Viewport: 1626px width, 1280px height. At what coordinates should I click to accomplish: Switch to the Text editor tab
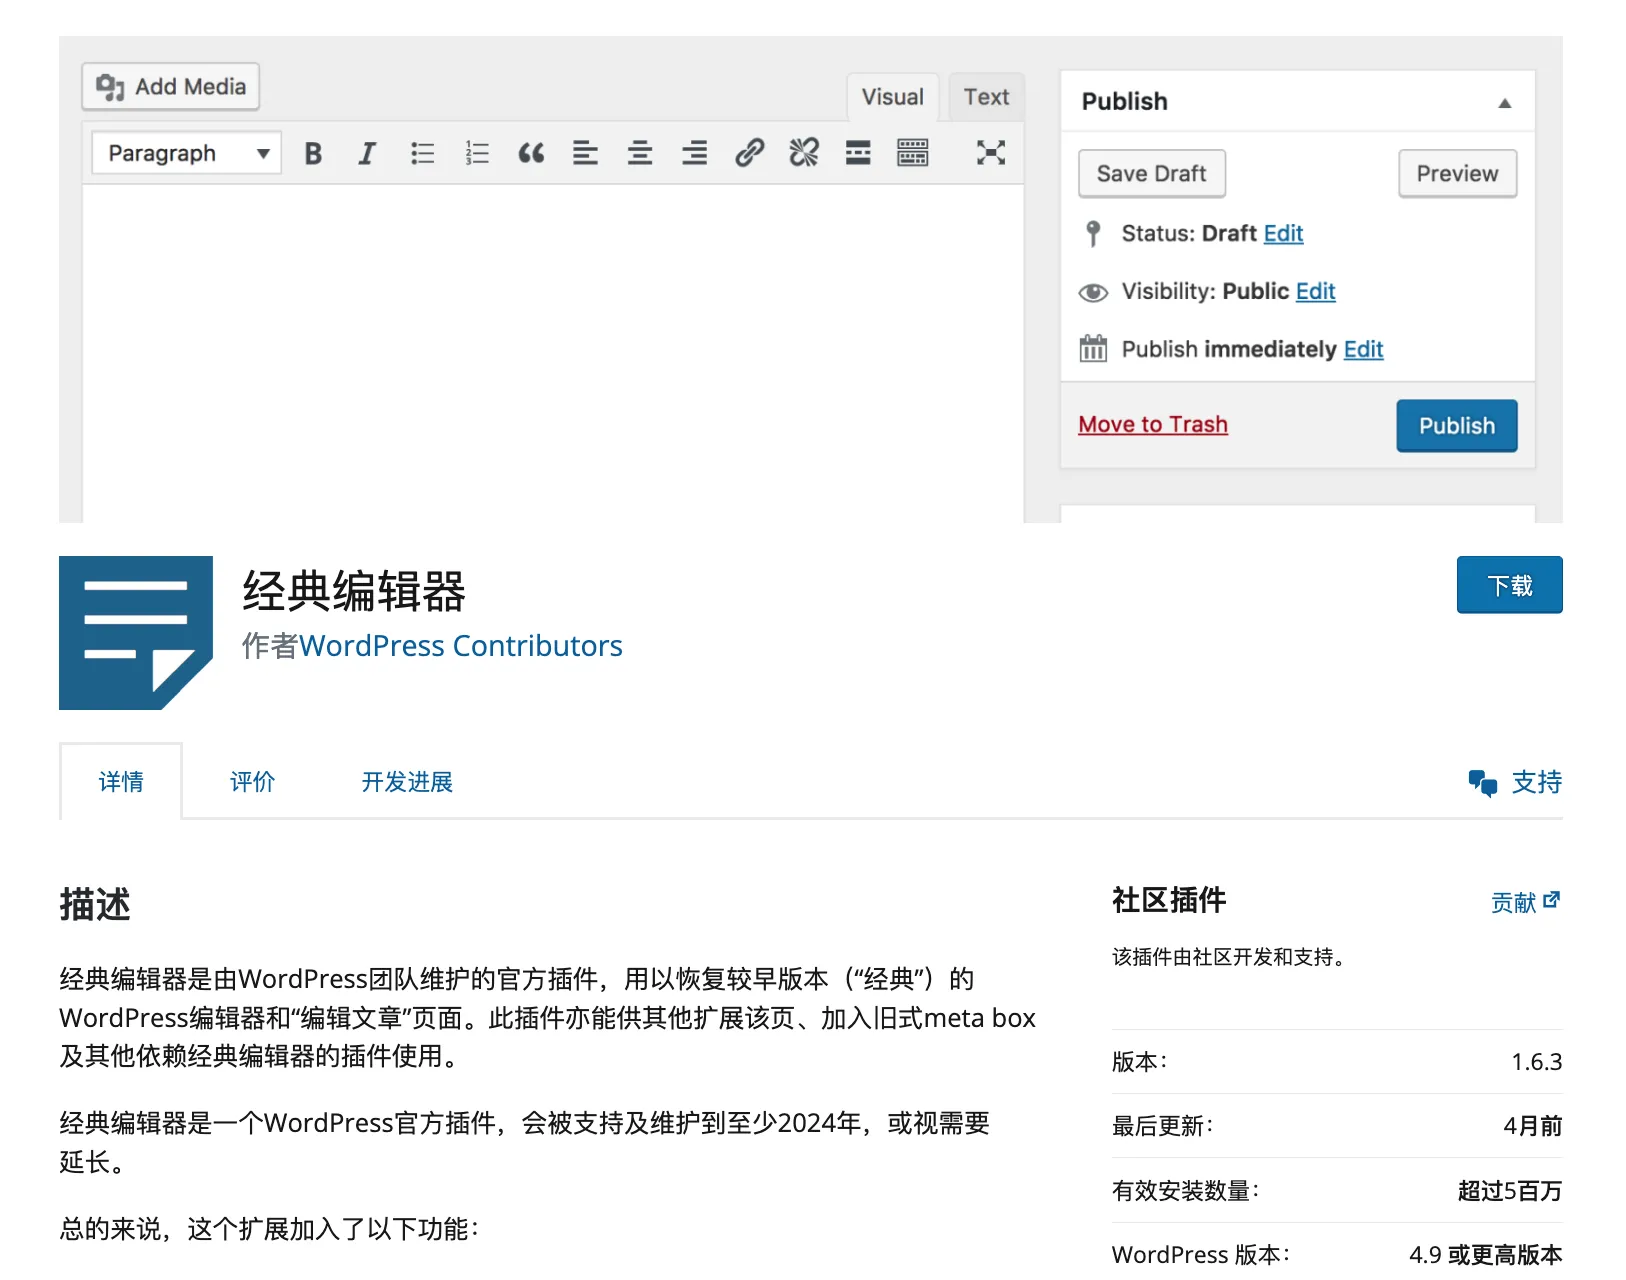(986, 97)
